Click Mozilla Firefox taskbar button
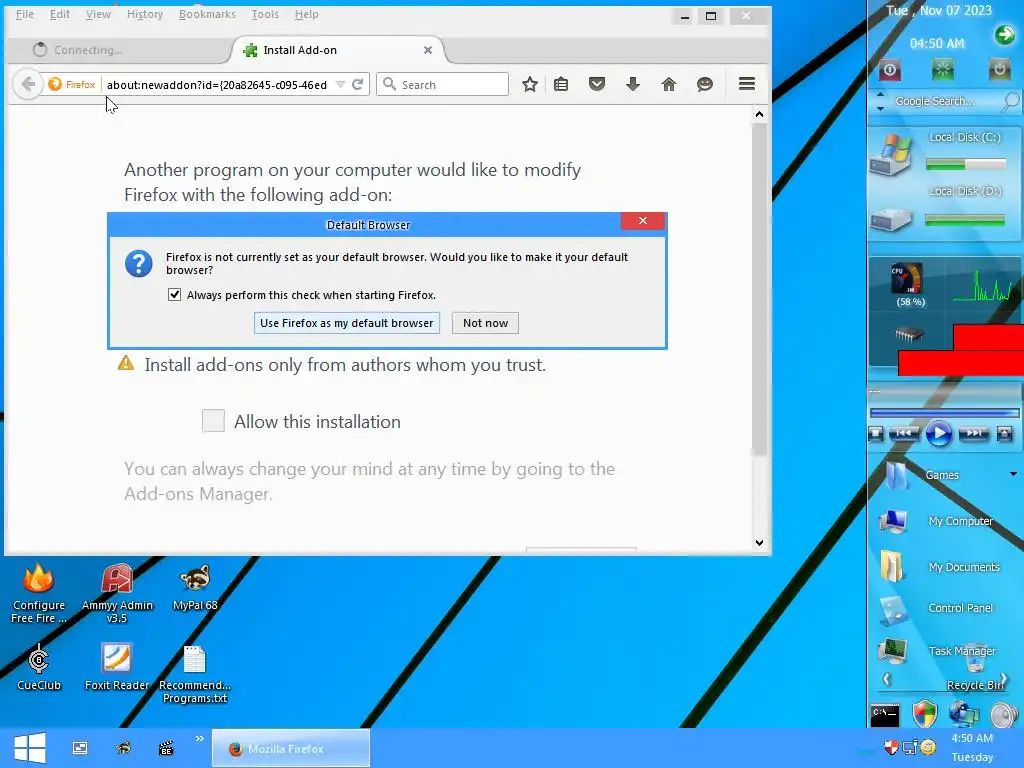 291,748
